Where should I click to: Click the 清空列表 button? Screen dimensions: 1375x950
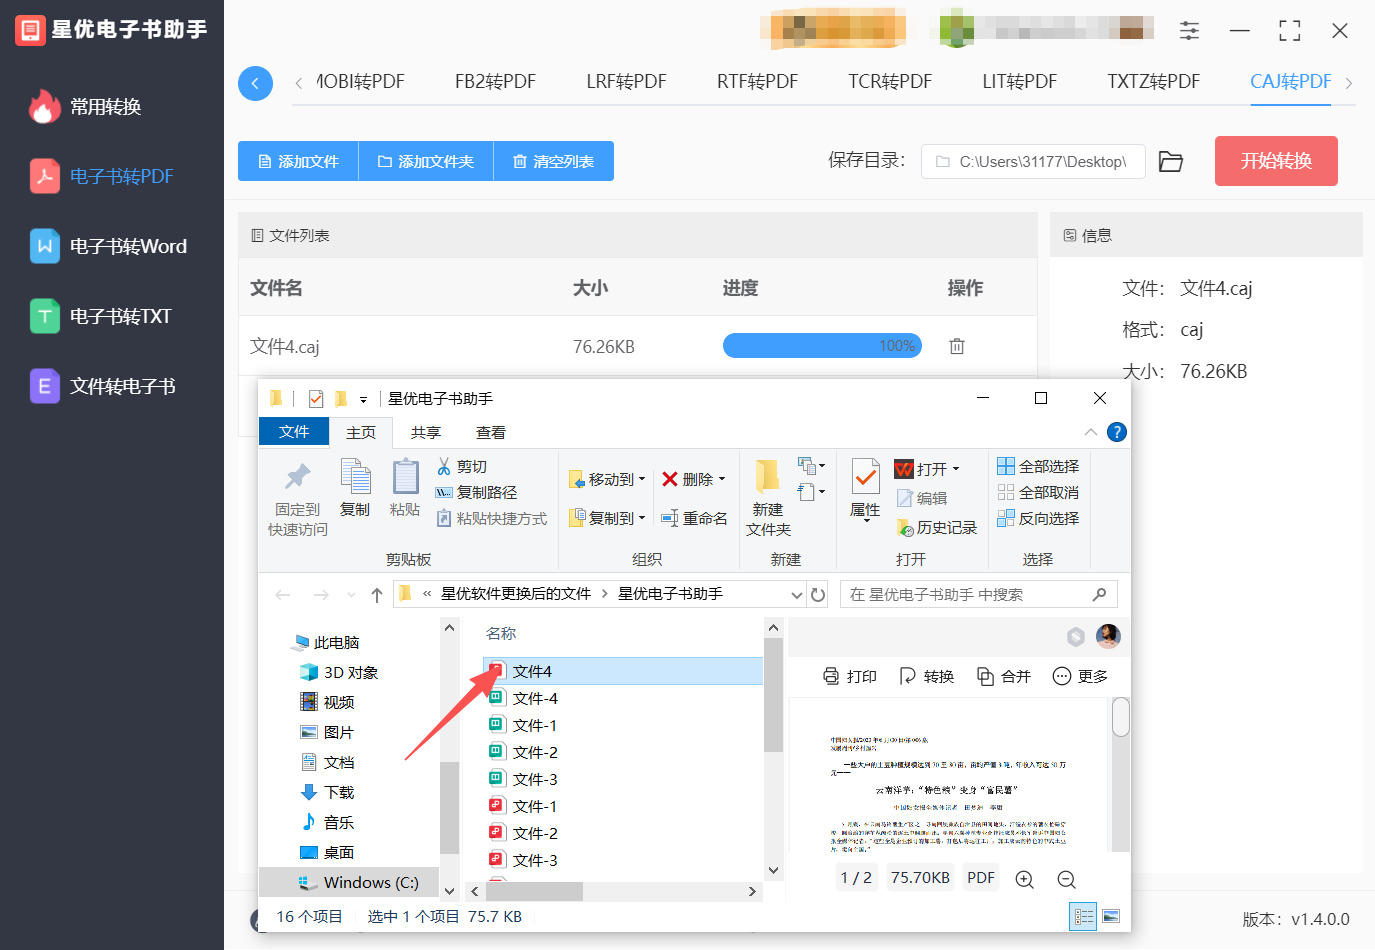pyautogui.click(x=553, y=161)
